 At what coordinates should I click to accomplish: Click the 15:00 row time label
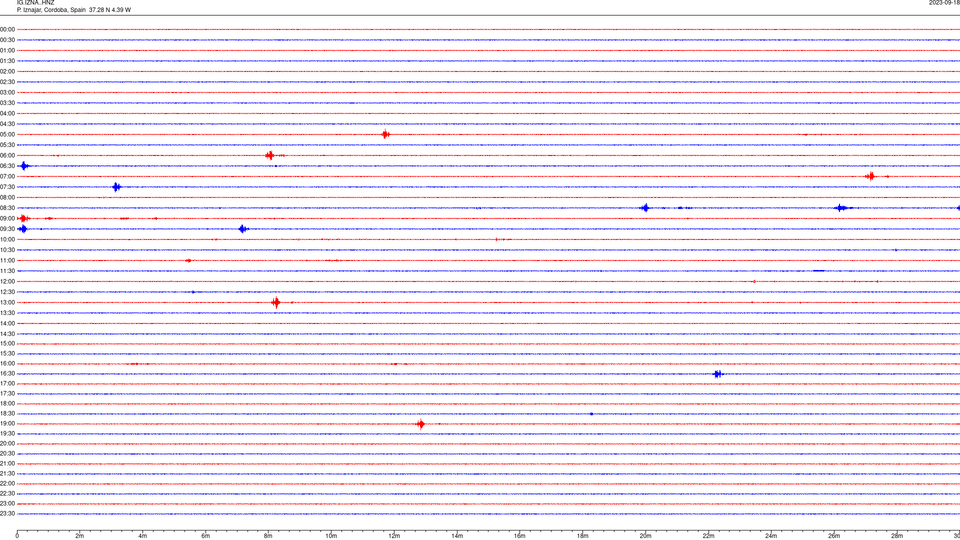click(x=7, y=343)
